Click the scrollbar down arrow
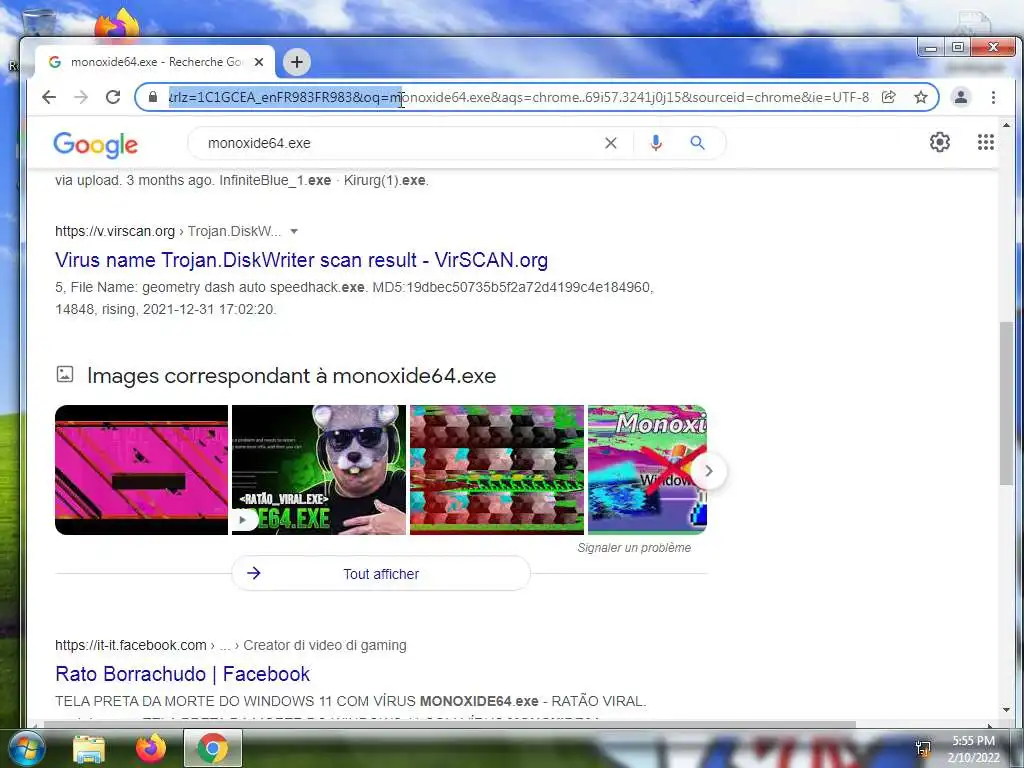The width and height of the screenshot is (1024, 768). [x=1006, y=710]
